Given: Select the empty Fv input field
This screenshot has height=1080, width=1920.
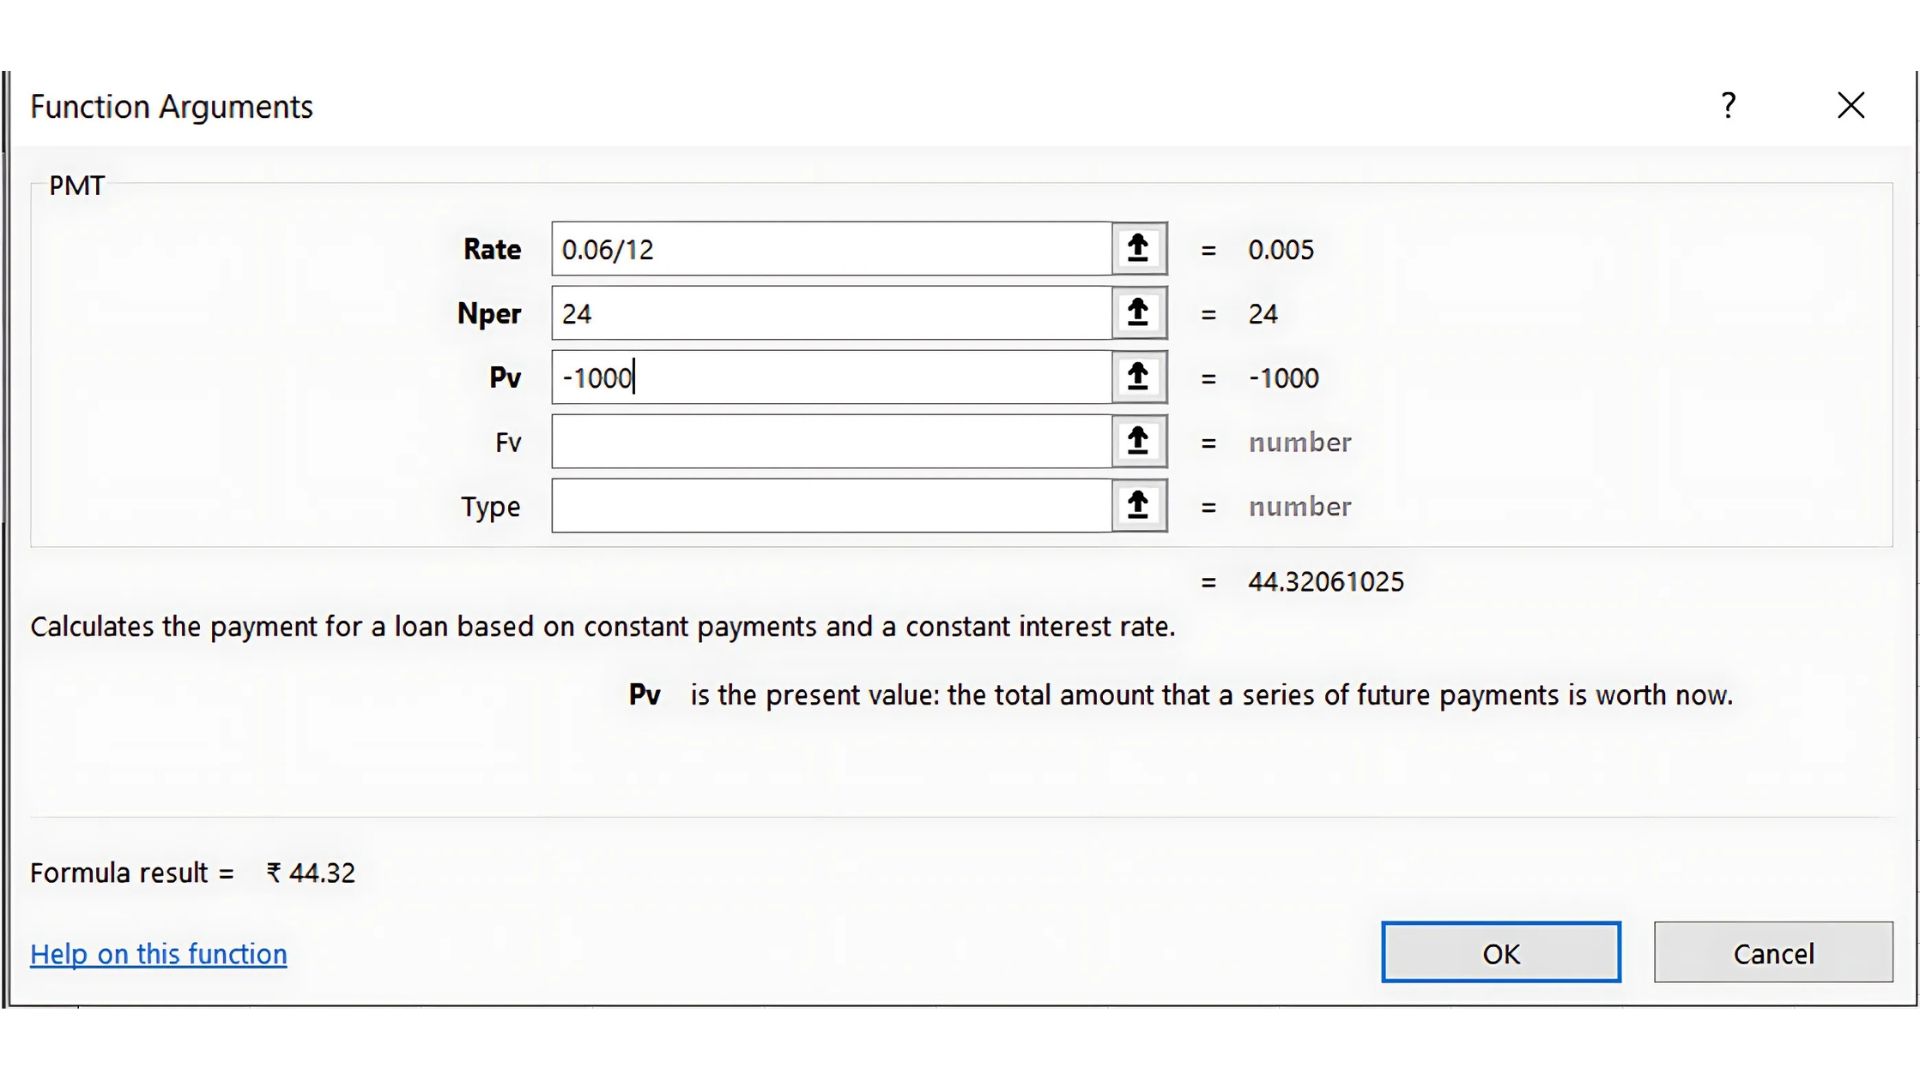Looking at the screenshot, I should (830, 441).
